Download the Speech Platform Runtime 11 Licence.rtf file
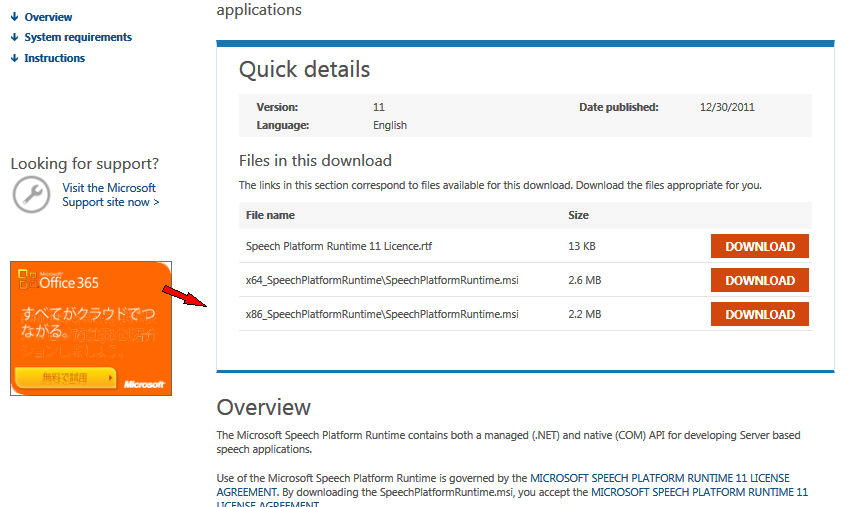Image resolution: width=861 pixels, height=507 pixels. (x=759, y=247)
